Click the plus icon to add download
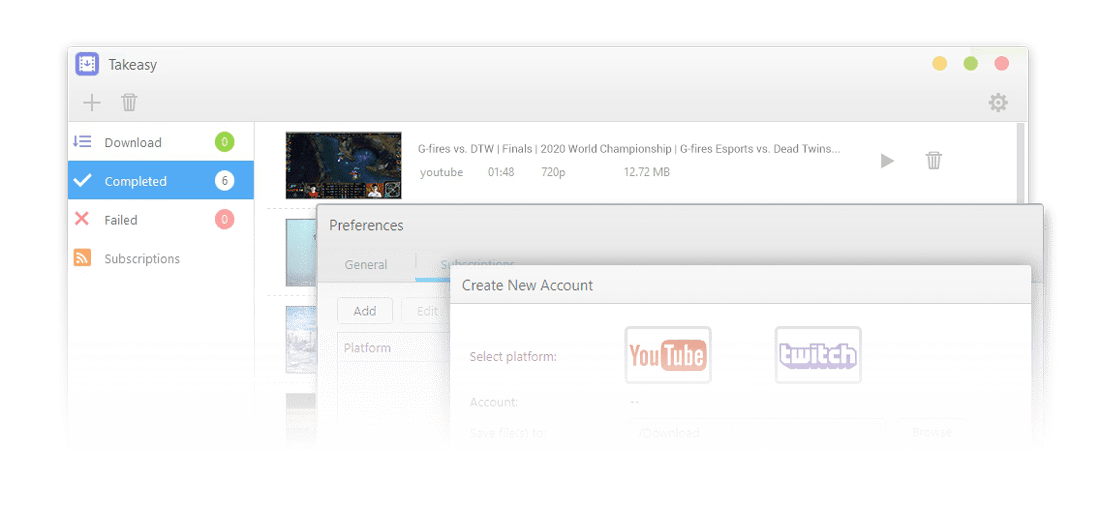Screen dimensions: 1100x511 [92, 102]
